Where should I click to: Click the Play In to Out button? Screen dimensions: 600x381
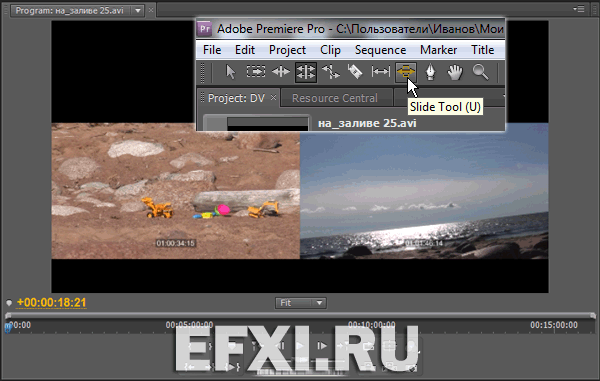click(232, 367)
